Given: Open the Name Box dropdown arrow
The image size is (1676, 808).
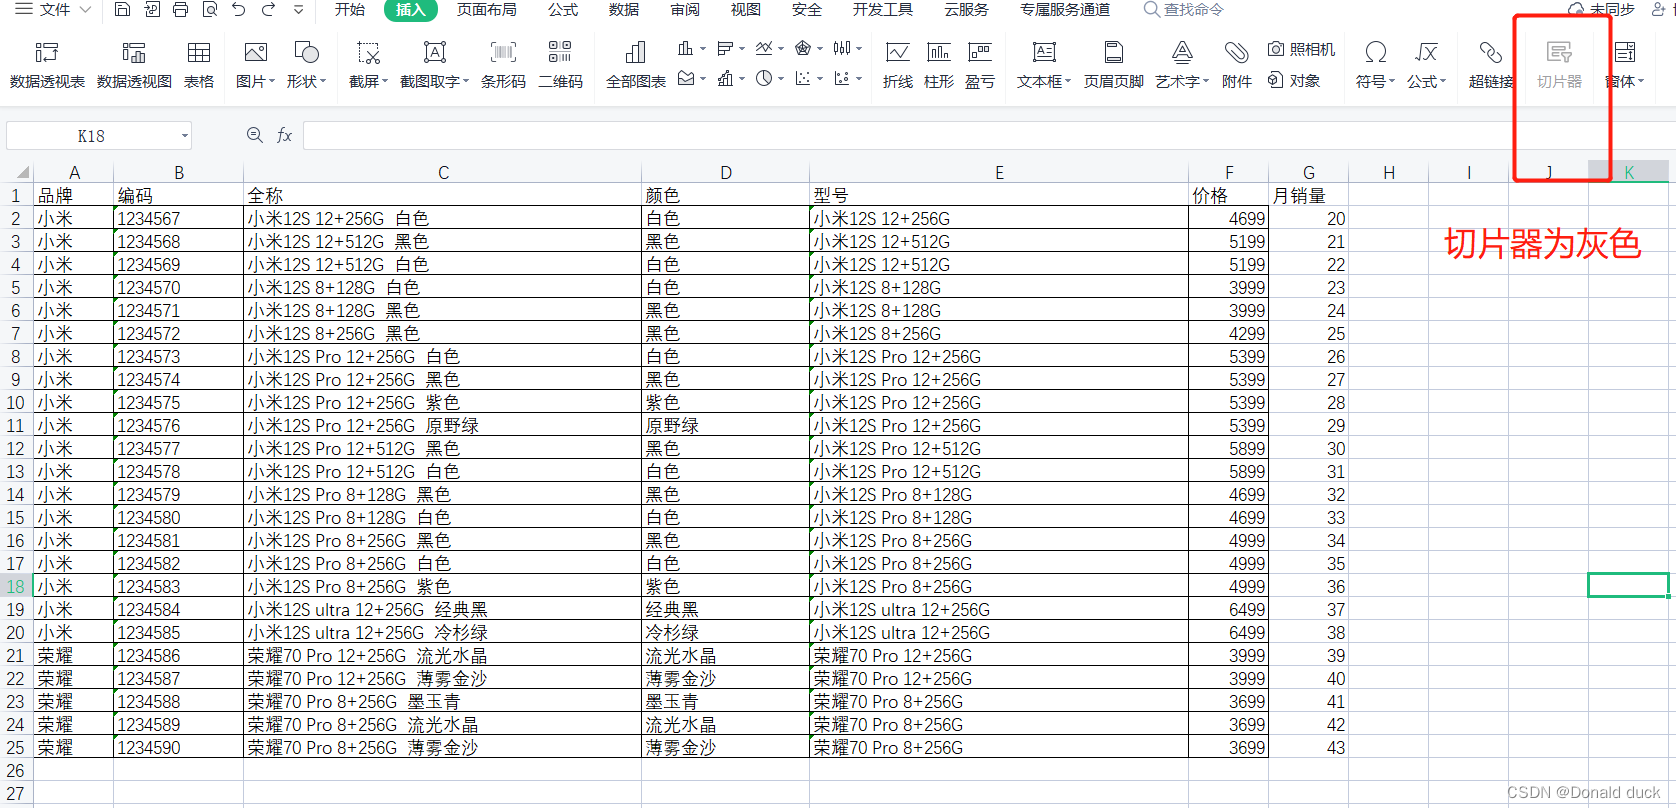Looking at the screenshot, I should [185, 135].
